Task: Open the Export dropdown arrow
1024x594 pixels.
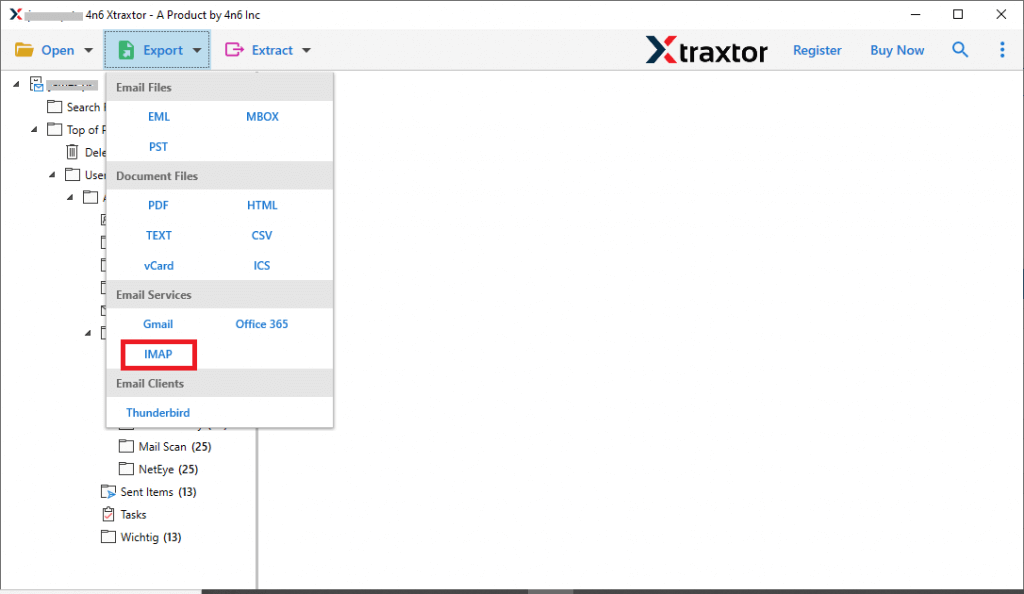Action: tap(197, 49)
